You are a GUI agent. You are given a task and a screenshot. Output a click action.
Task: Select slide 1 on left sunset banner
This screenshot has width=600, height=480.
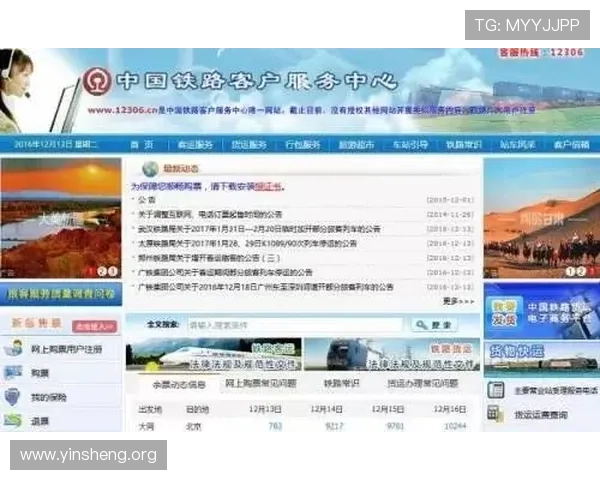pos(91,271)
